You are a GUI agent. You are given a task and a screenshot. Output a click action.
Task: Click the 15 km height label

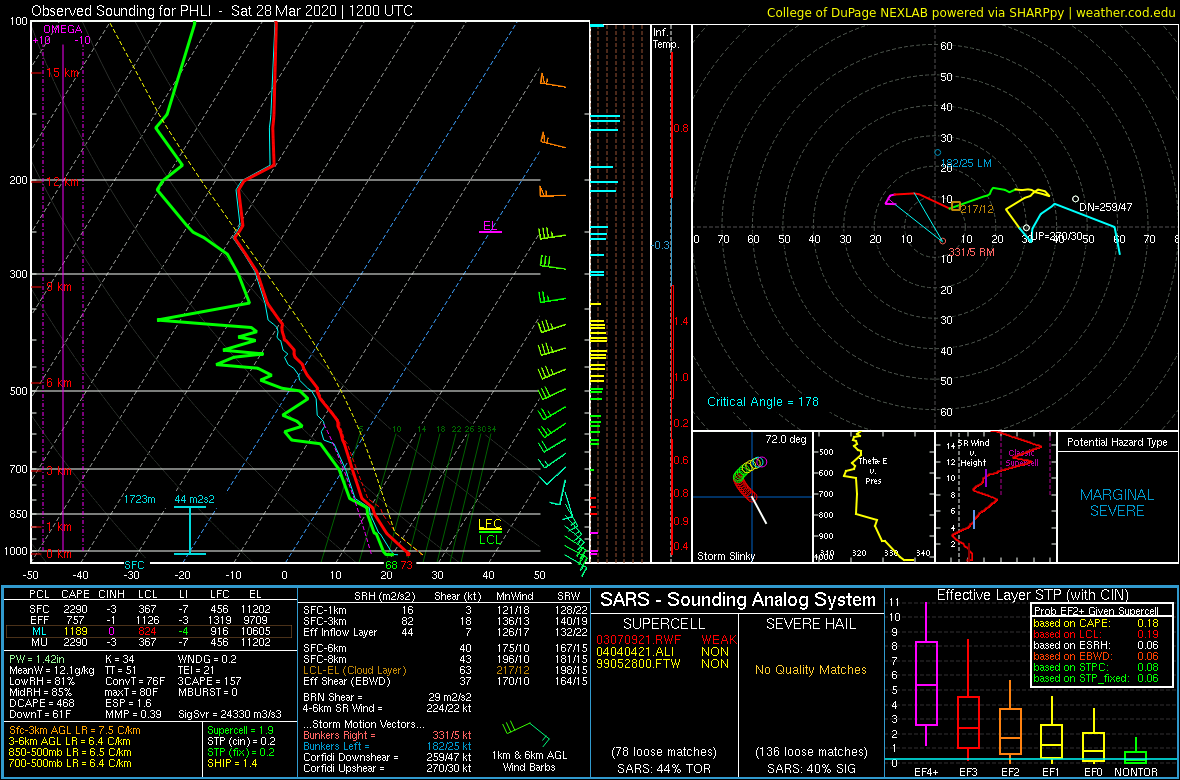coord(62,72)
